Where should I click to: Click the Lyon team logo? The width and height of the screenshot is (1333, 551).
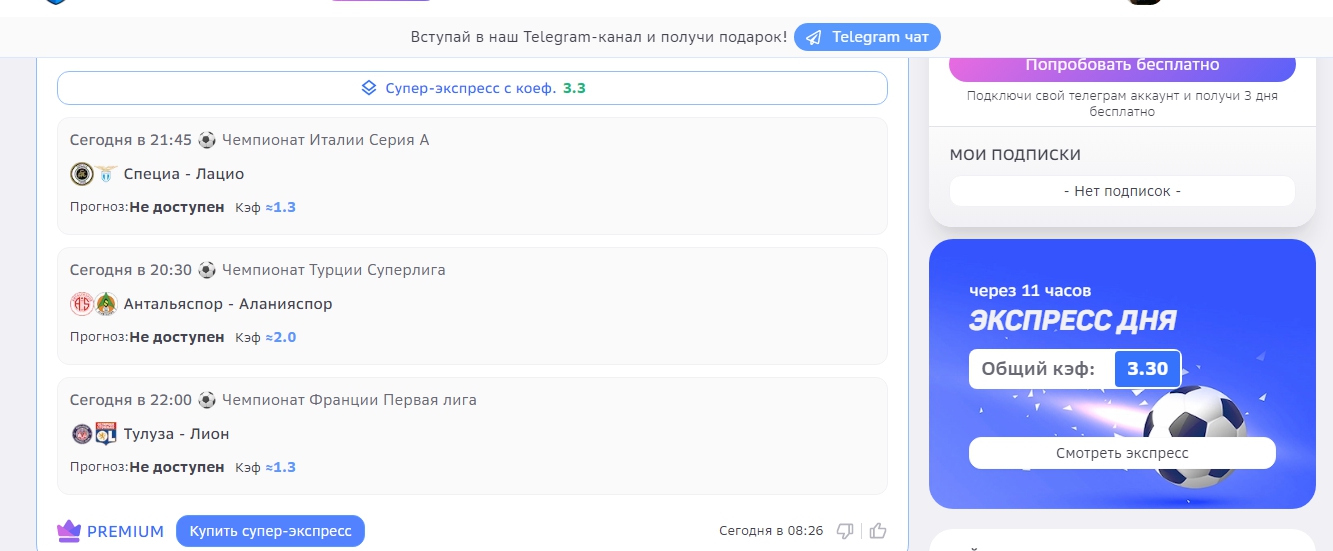(x=106, y=434)
